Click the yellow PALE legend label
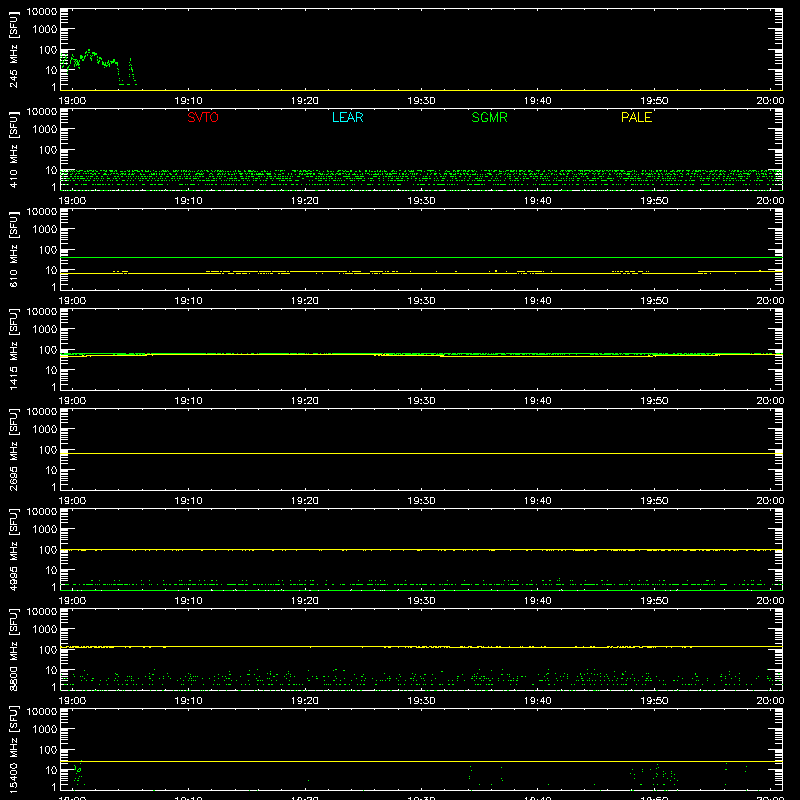 click(636, 117)
